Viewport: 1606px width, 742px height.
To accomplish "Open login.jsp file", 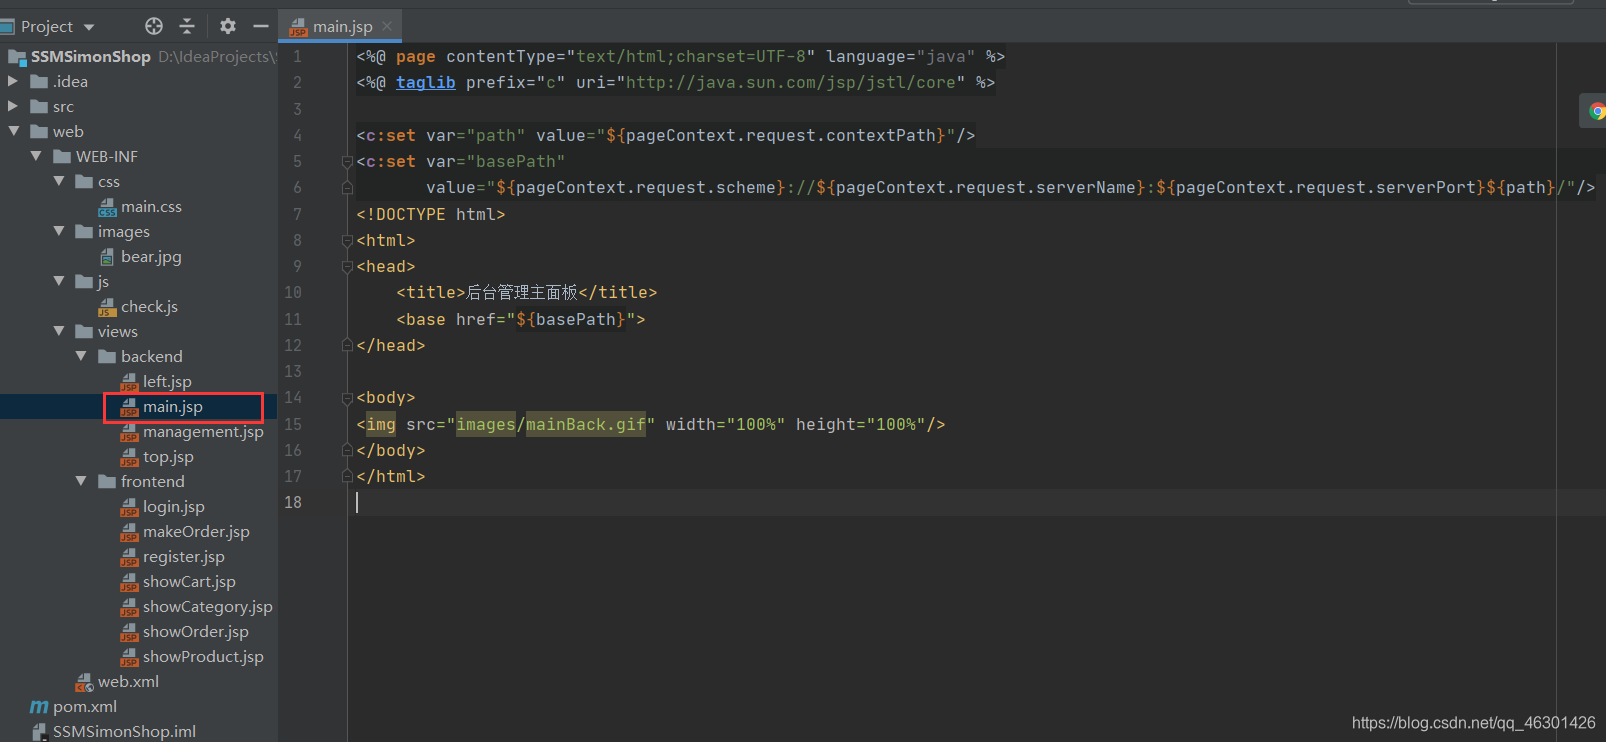I will (173, 506).
